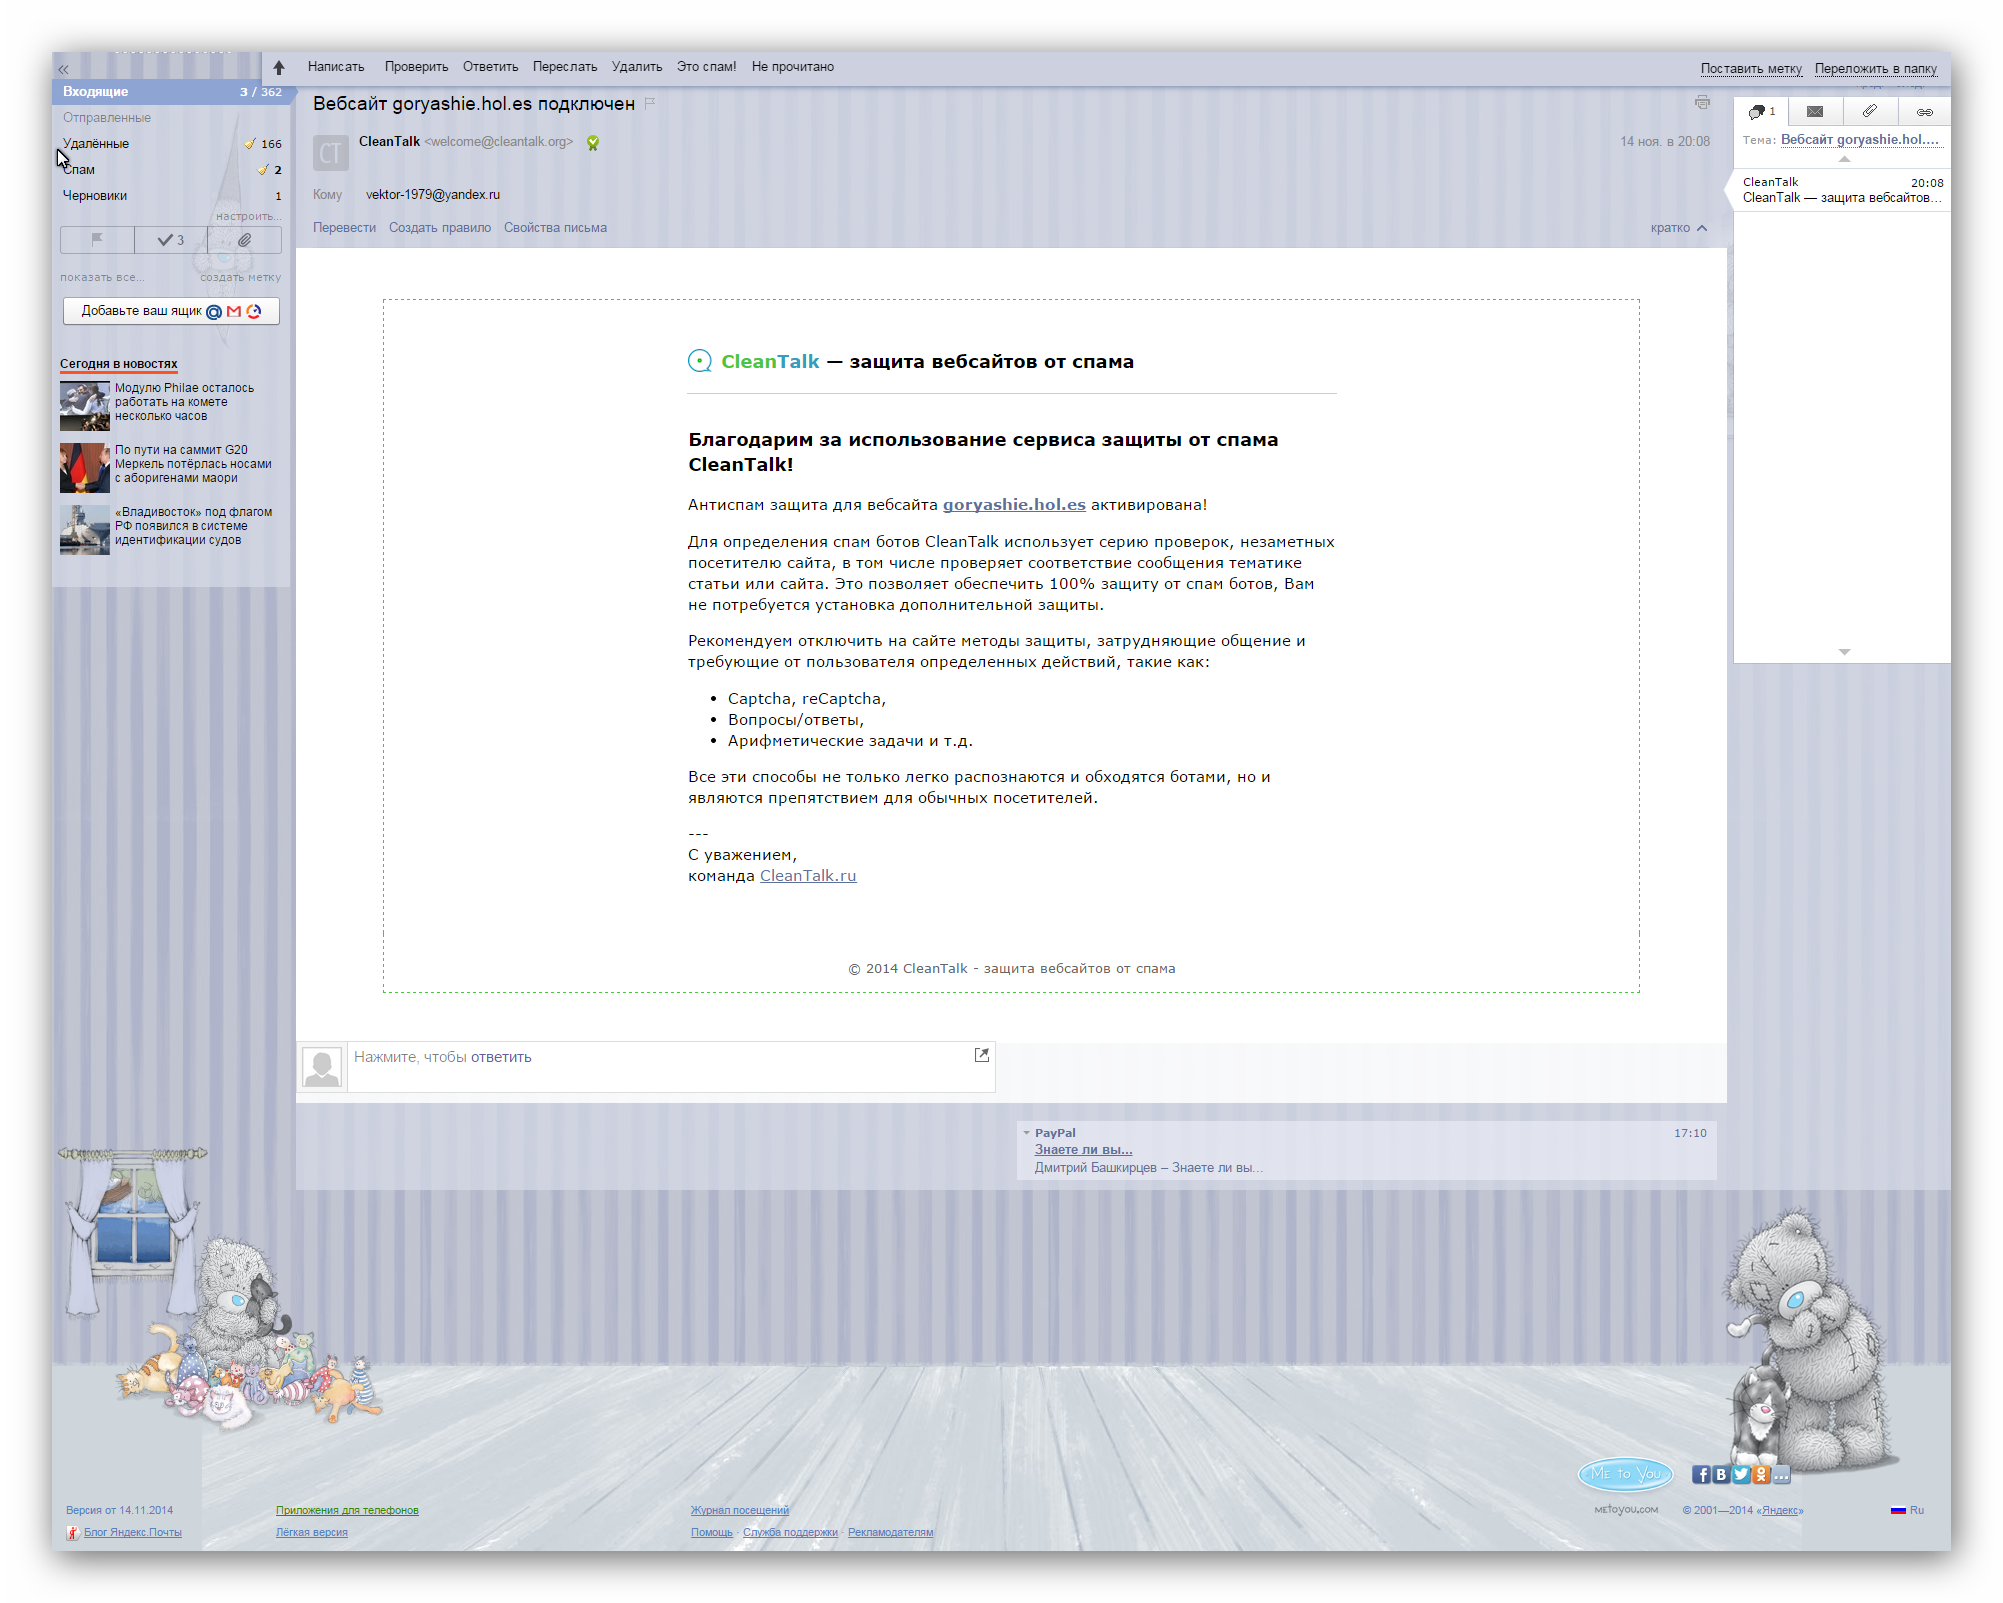Open the CleanTalk.ru link in the signature
2003x1603 pixels.
point(808,876)
